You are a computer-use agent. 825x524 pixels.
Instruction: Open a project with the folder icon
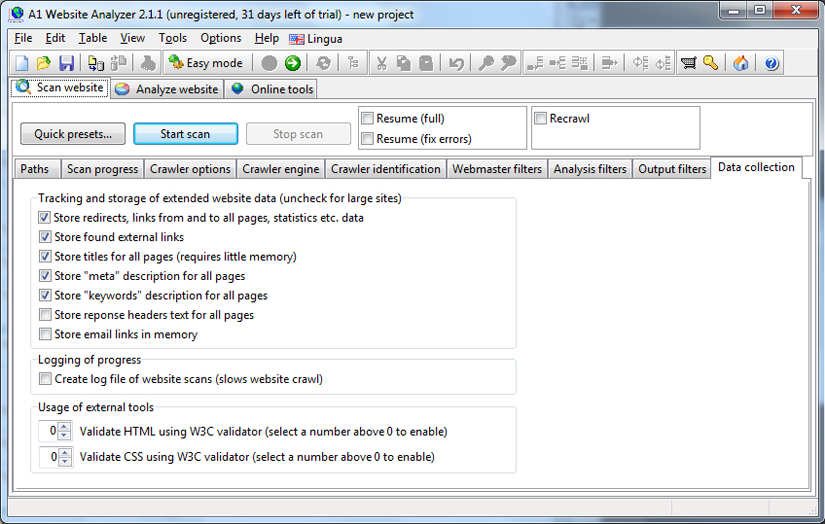point(44,63)
